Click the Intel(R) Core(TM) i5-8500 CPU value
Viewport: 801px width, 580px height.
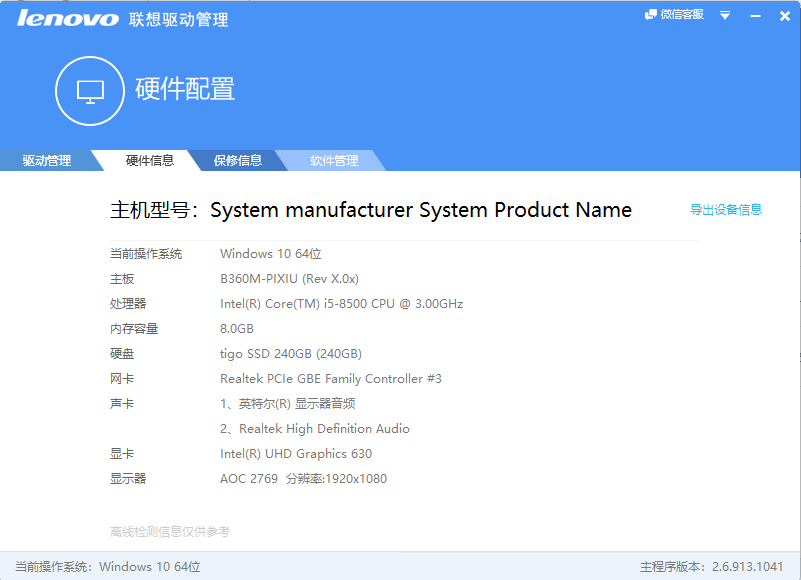341,304
